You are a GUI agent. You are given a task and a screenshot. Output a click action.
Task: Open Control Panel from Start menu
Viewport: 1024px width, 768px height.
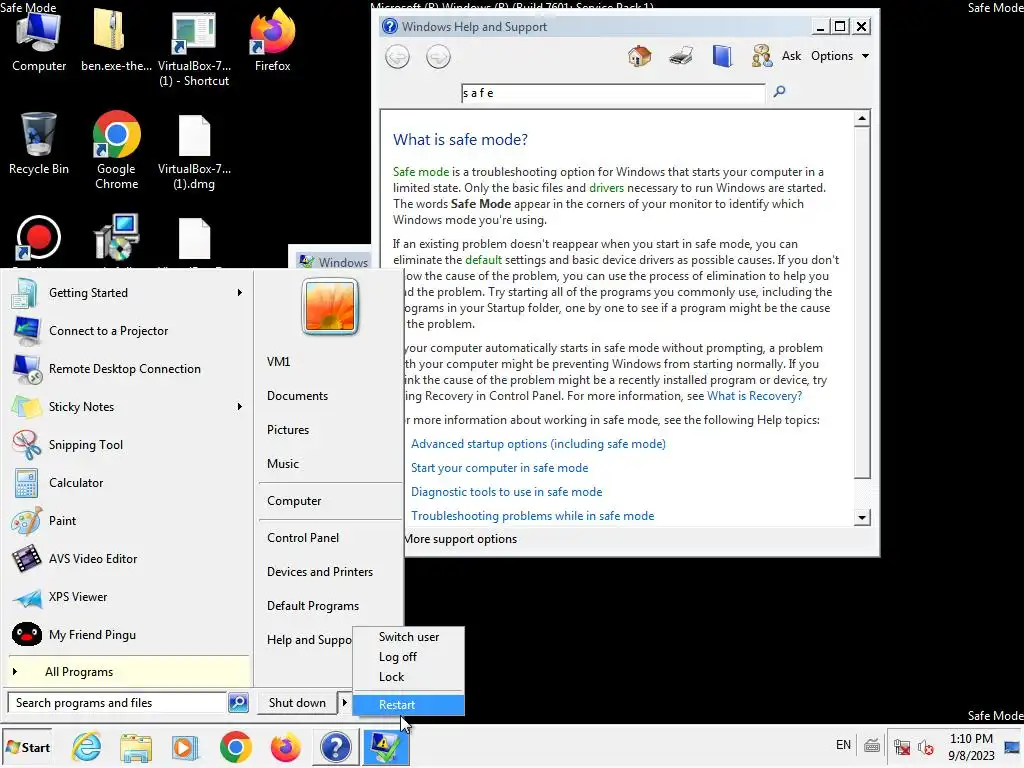[x=303, y=537]
